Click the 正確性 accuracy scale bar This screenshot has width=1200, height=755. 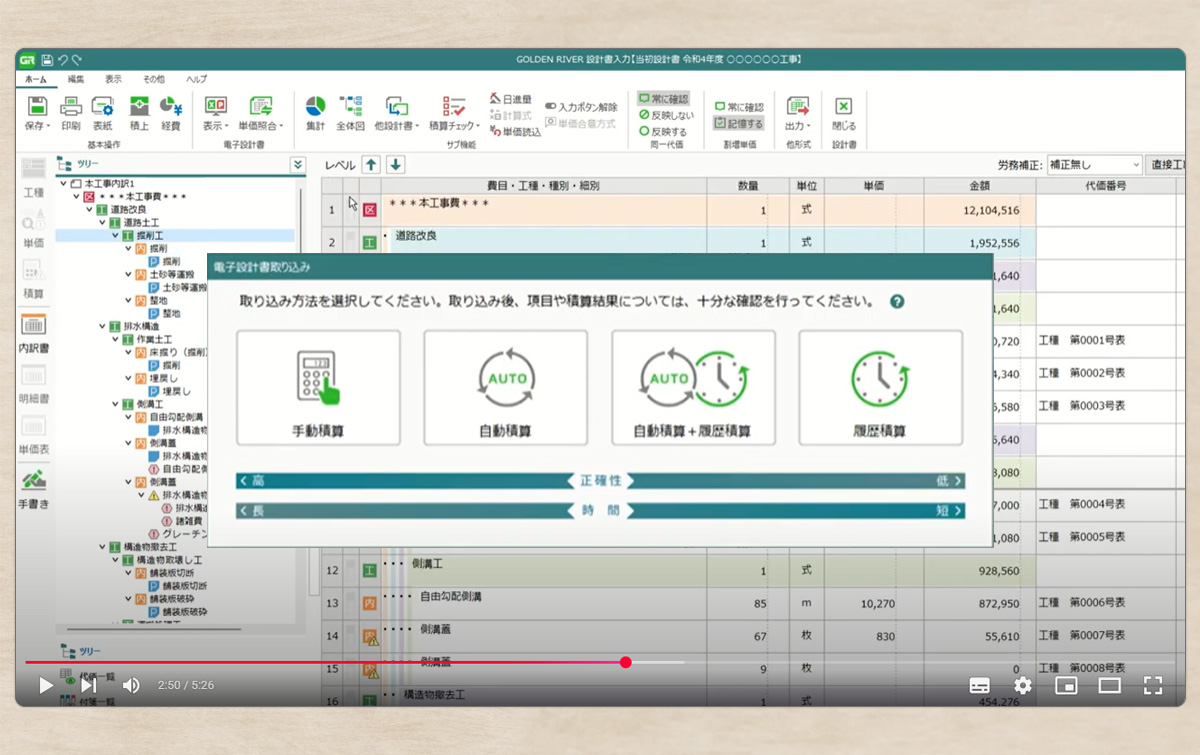(x=601, y=481)
